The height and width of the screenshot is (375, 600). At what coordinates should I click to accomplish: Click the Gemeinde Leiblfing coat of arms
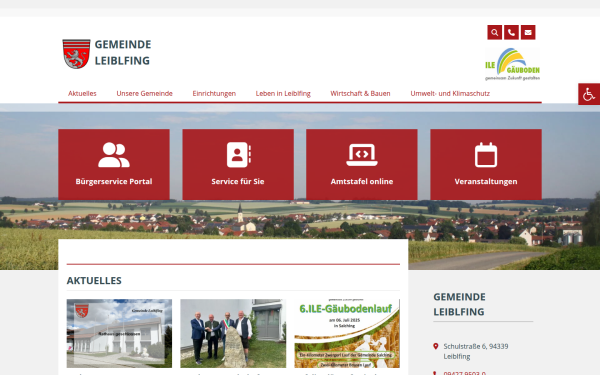(x=77, y=54)
